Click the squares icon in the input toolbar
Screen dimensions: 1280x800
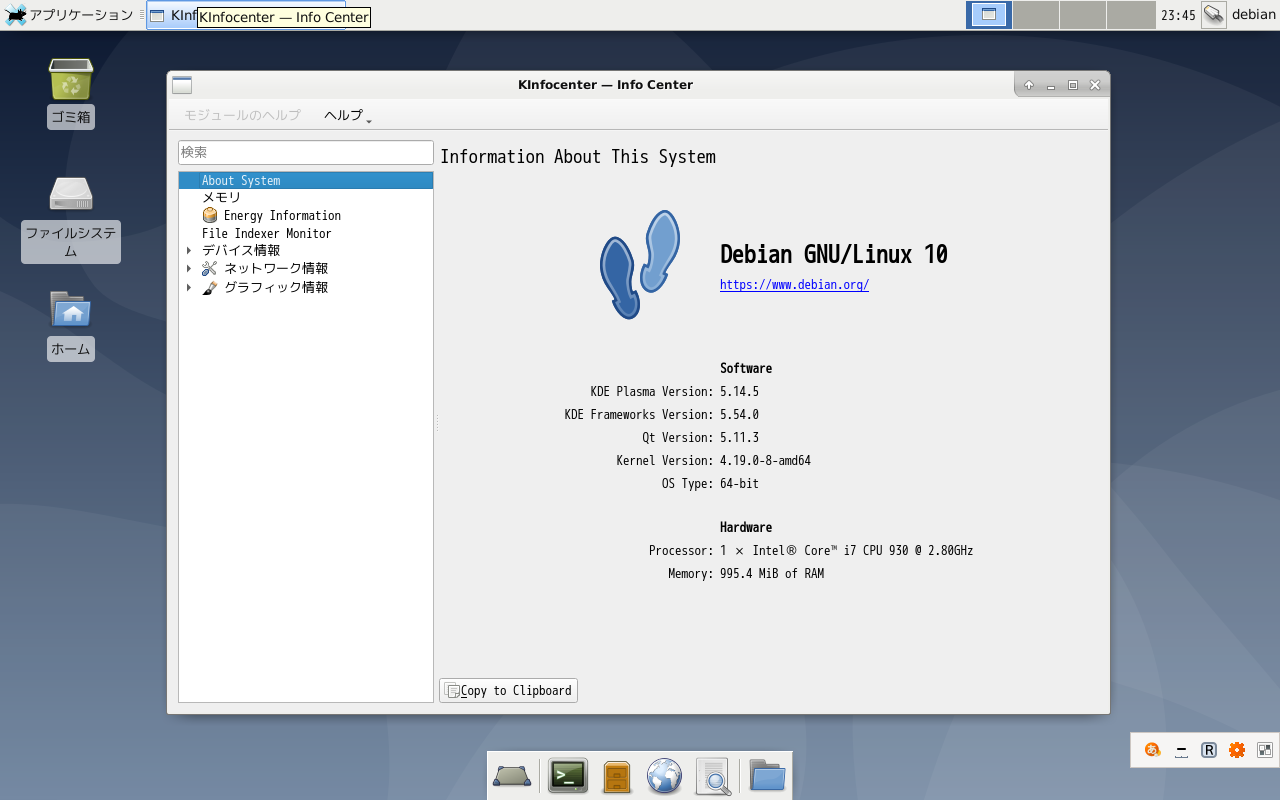(x=1265, y=750)
